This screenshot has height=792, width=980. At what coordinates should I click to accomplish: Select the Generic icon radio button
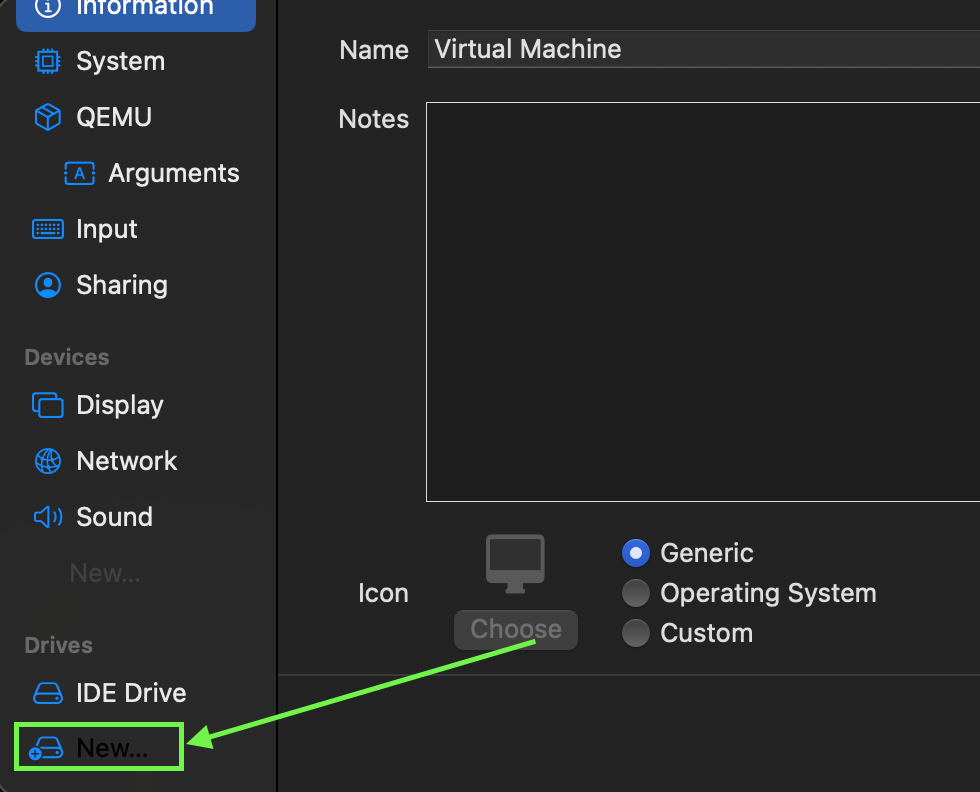click(635, 553)
